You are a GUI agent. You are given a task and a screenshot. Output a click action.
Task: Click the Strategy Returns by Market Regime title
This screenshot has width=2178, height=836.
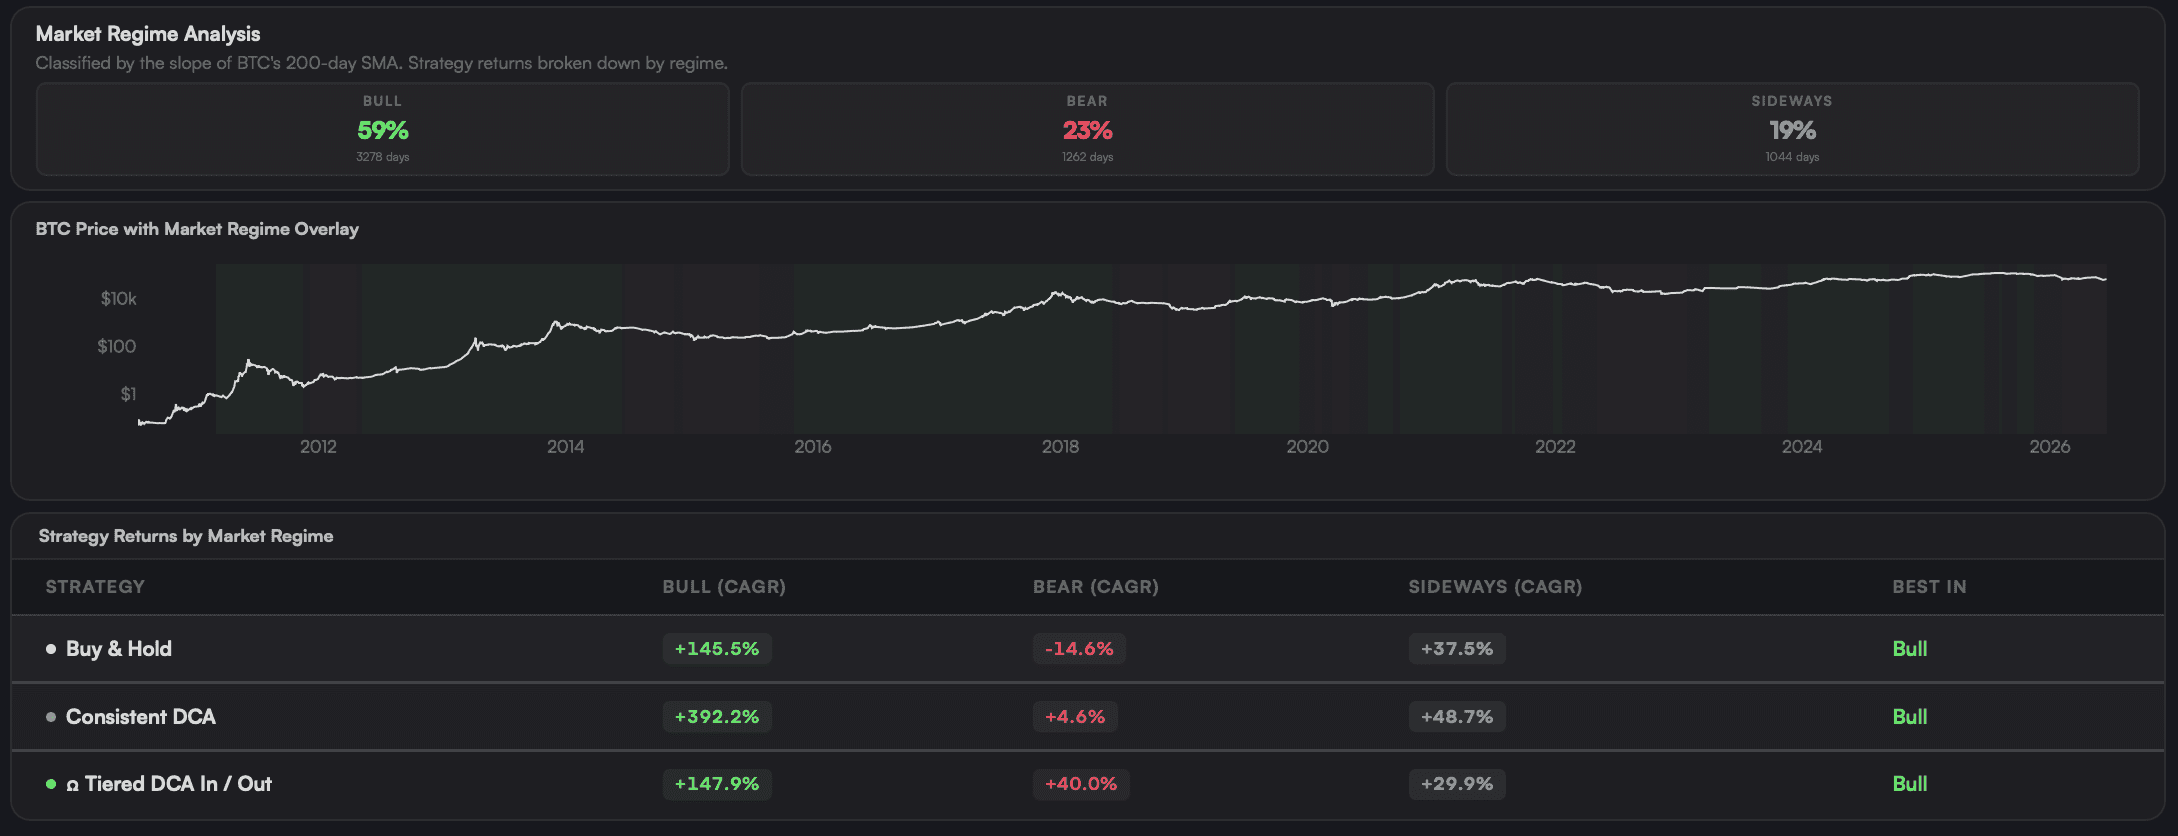coord(186,536)
